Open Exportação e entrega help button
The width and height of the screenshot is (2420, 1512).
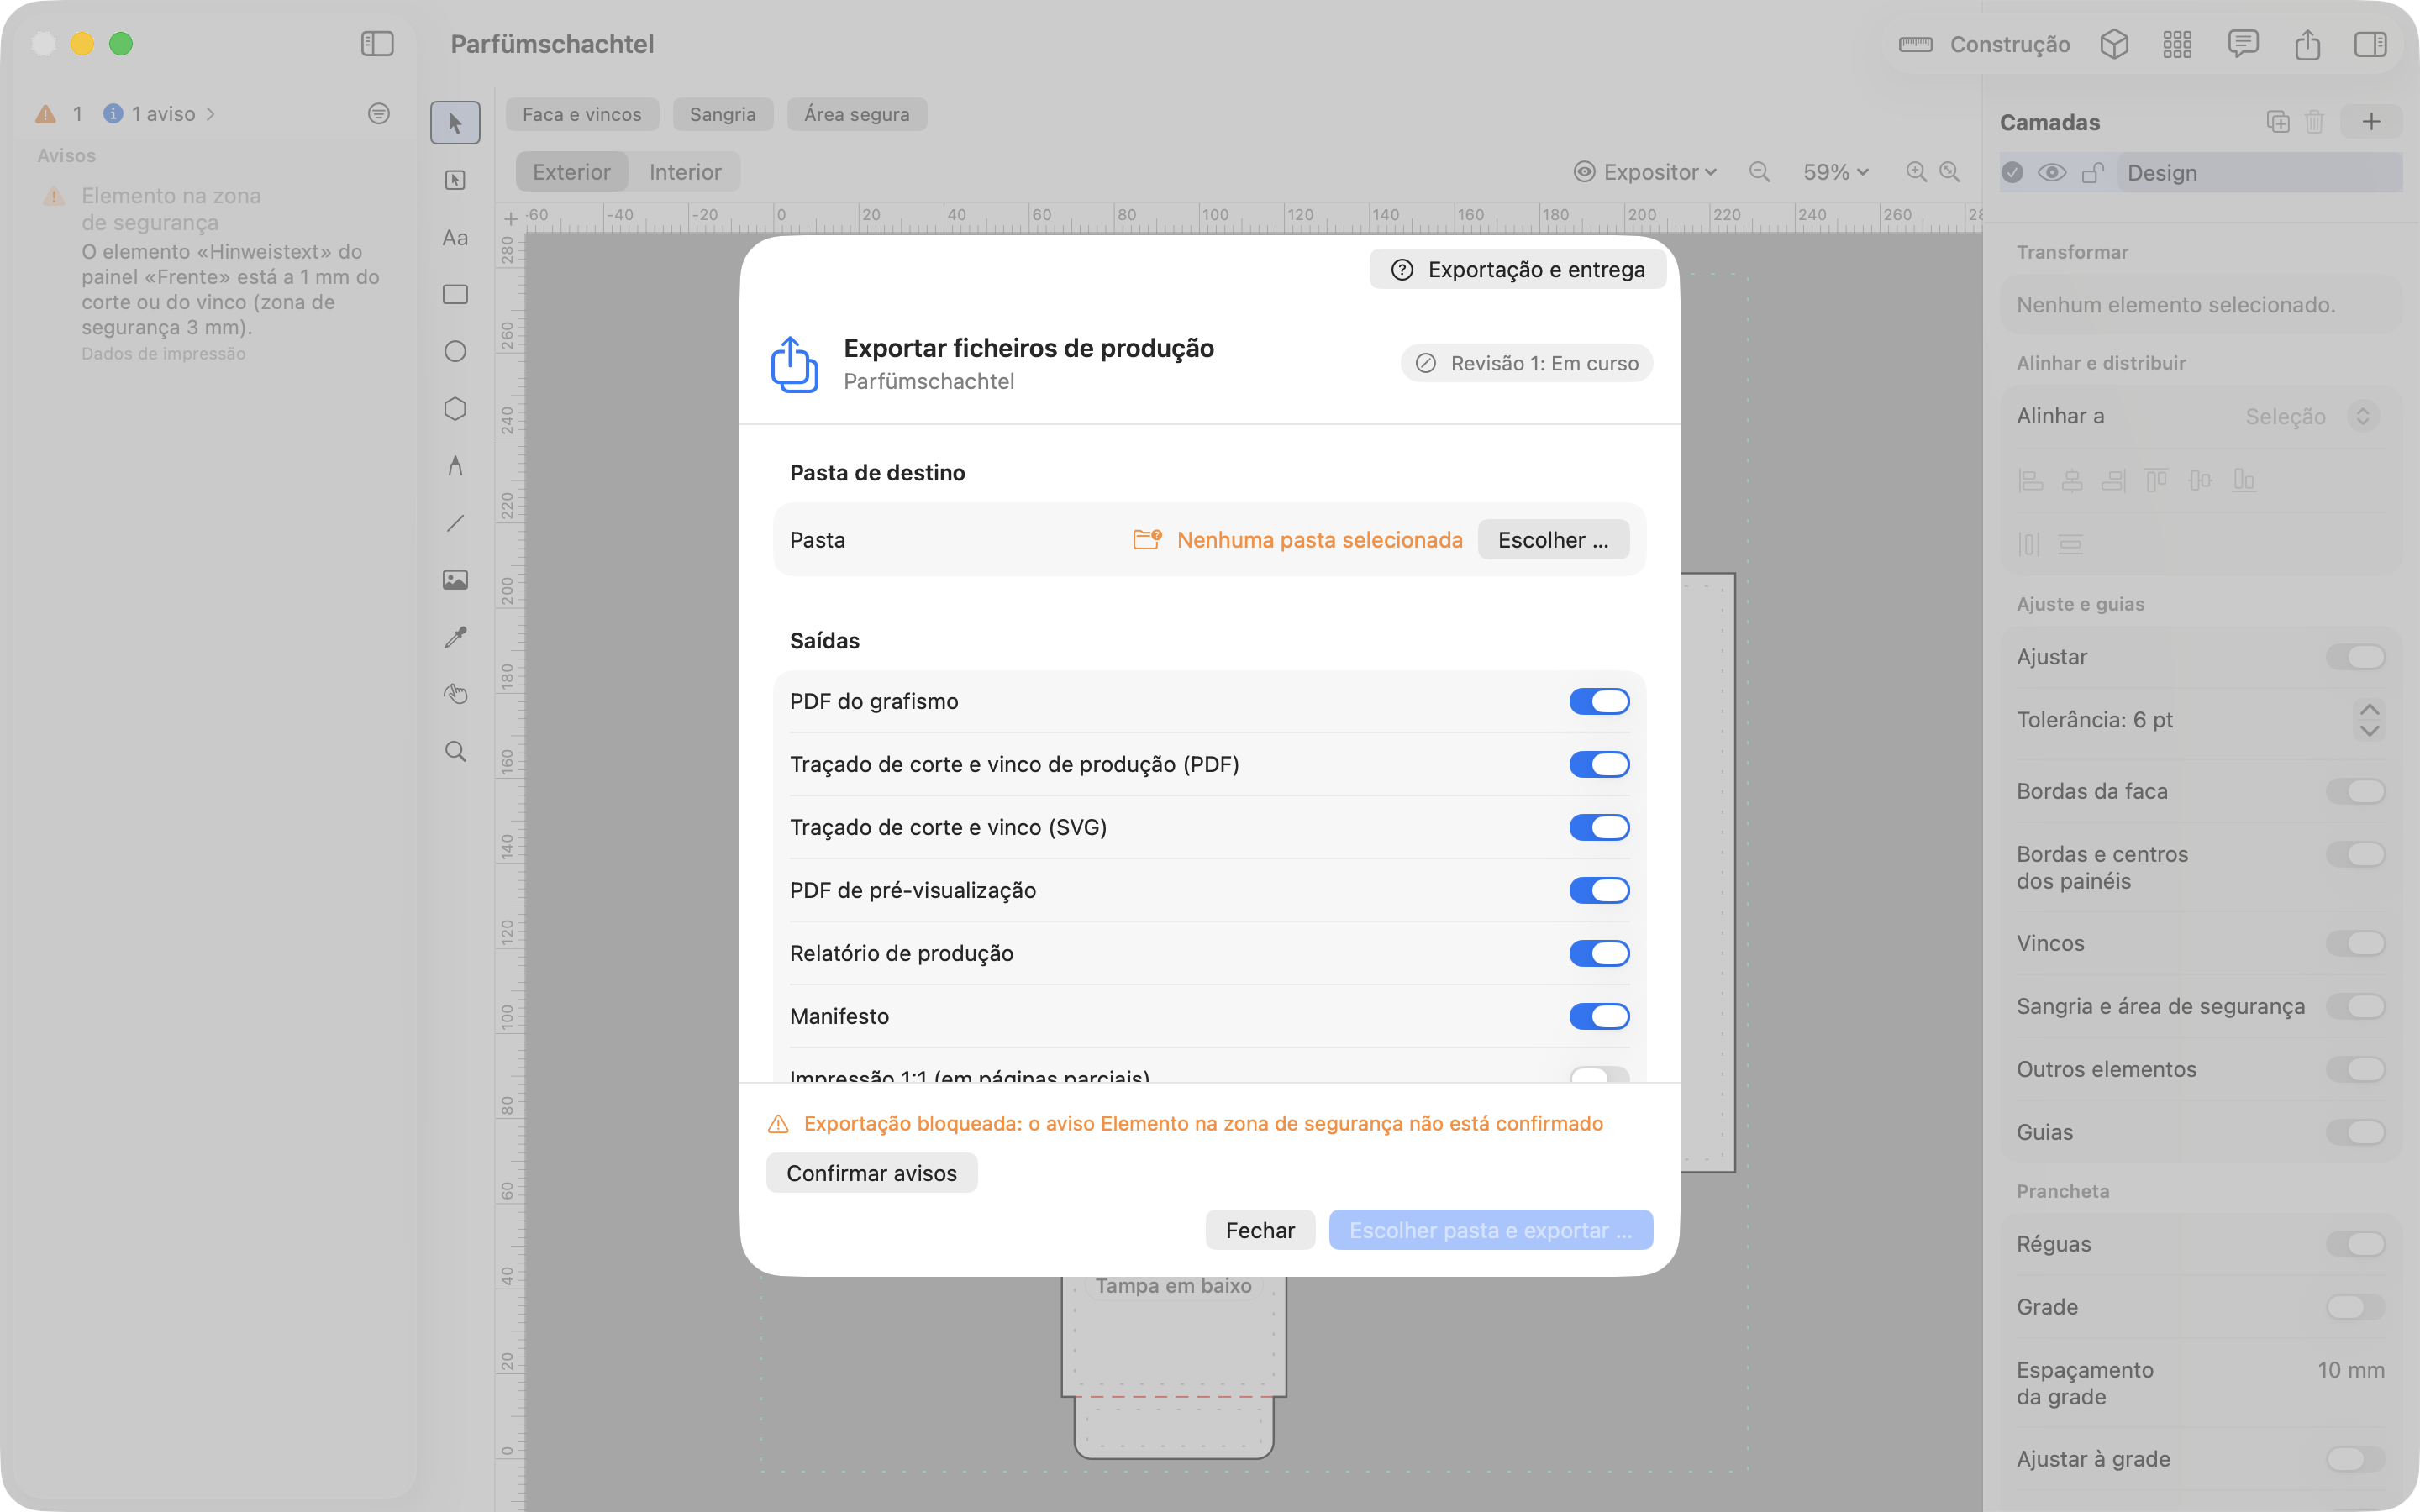[x=1517, y=269]
